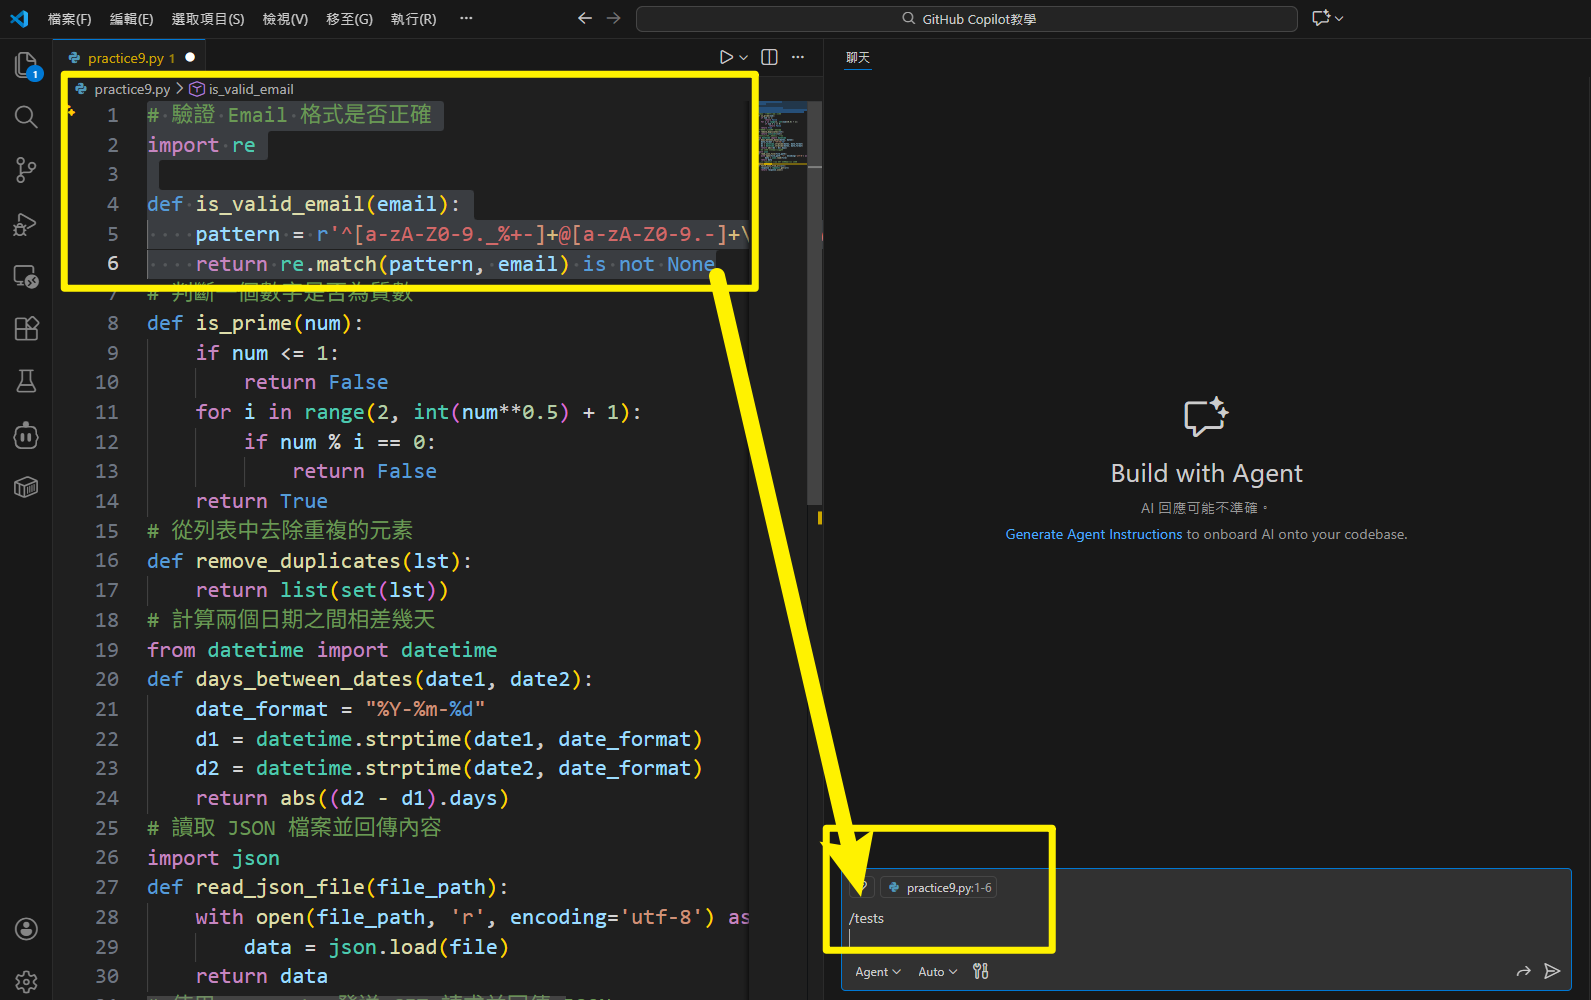Open the Source Control view
The width and height of the screenshot is (1591, 1000).
pos(26,170)
